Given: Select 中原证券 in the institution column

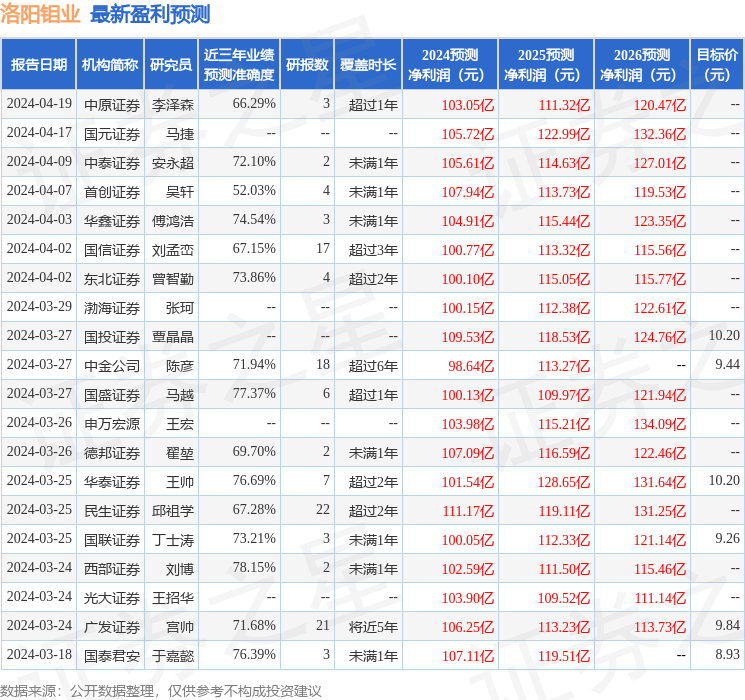Looking at the screenshot, I should coord(112,105).
